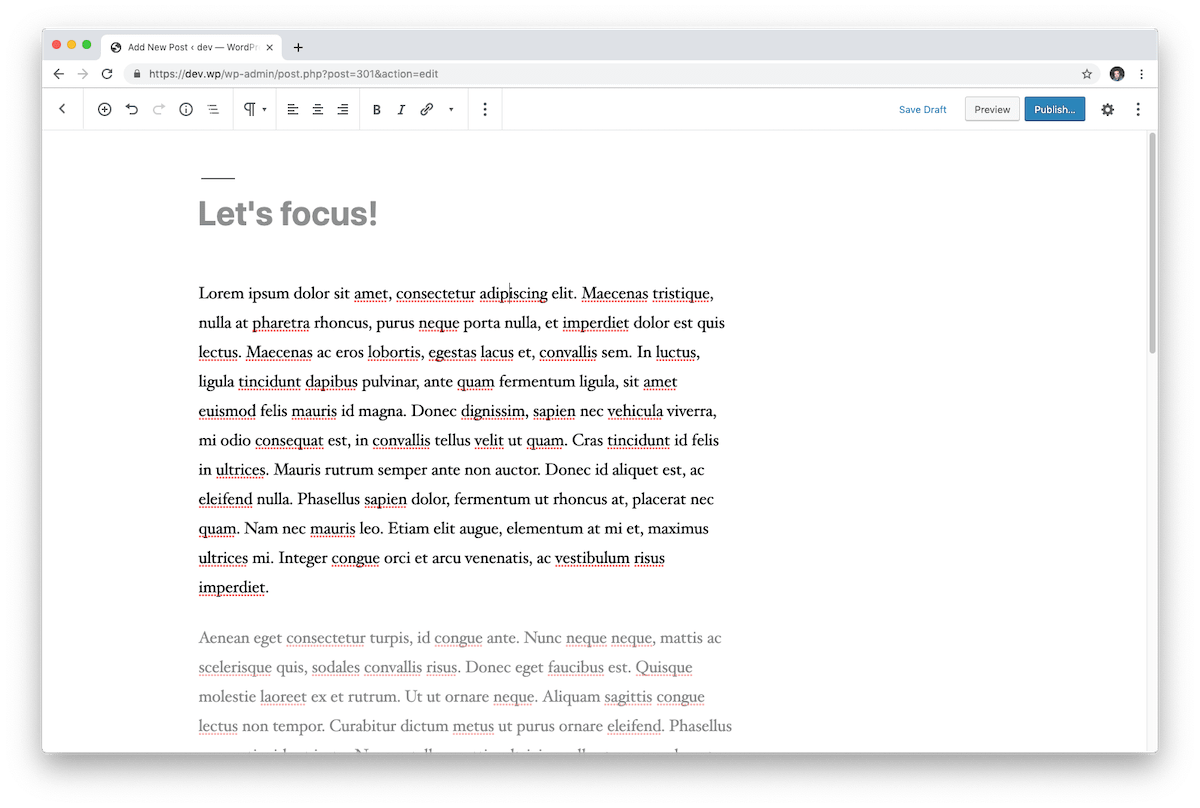Viewport: 1200px width, 808px height.
Task: Click the page vertical scrollbar
Action: pos(1152,243)
